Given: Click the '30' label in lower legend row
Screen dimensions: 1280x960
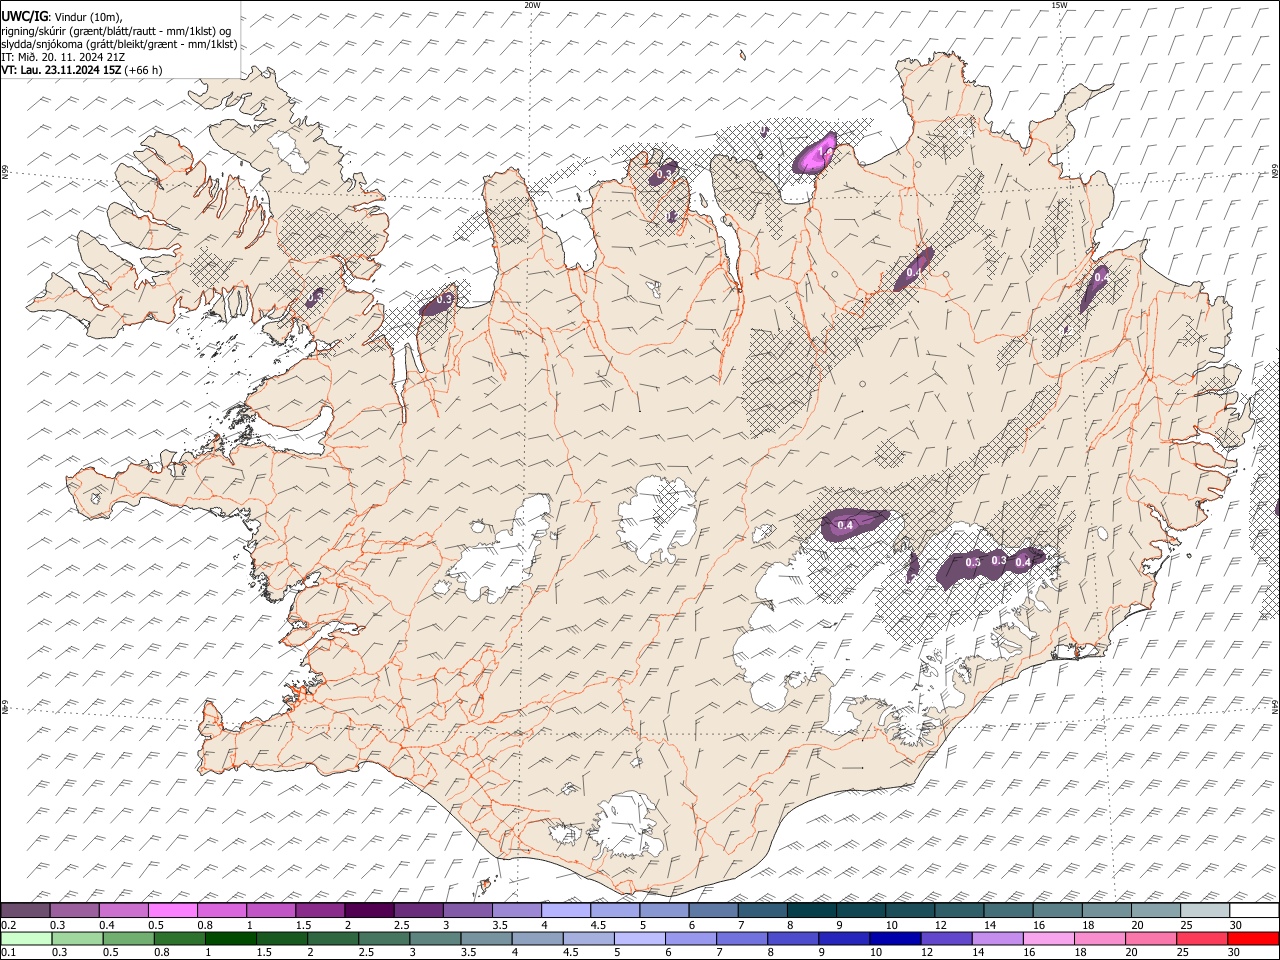Looking at the screenshot, I should click(x=1234, y=952).
